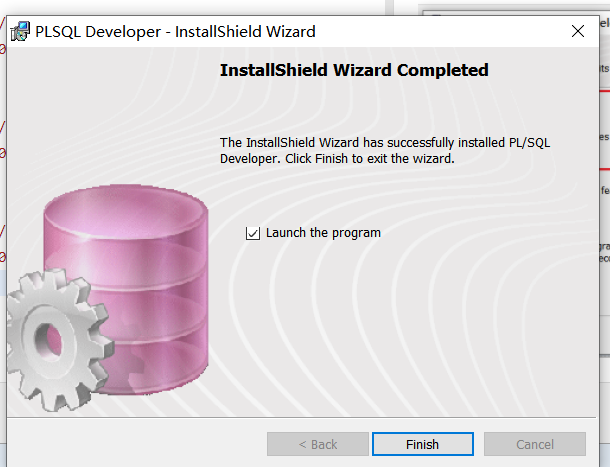
Task: Click the disabled Back button
Action: pyautogui.click(x=317, y=444)
